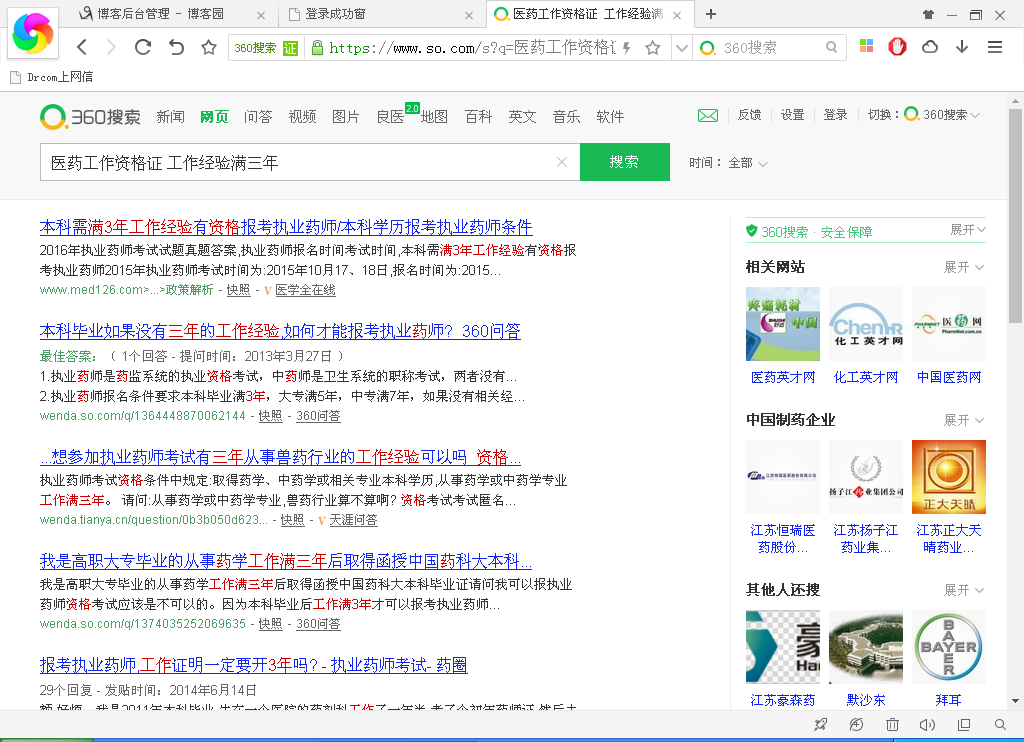
Task: Select the 图片 search category
Action: coord(345,117)
